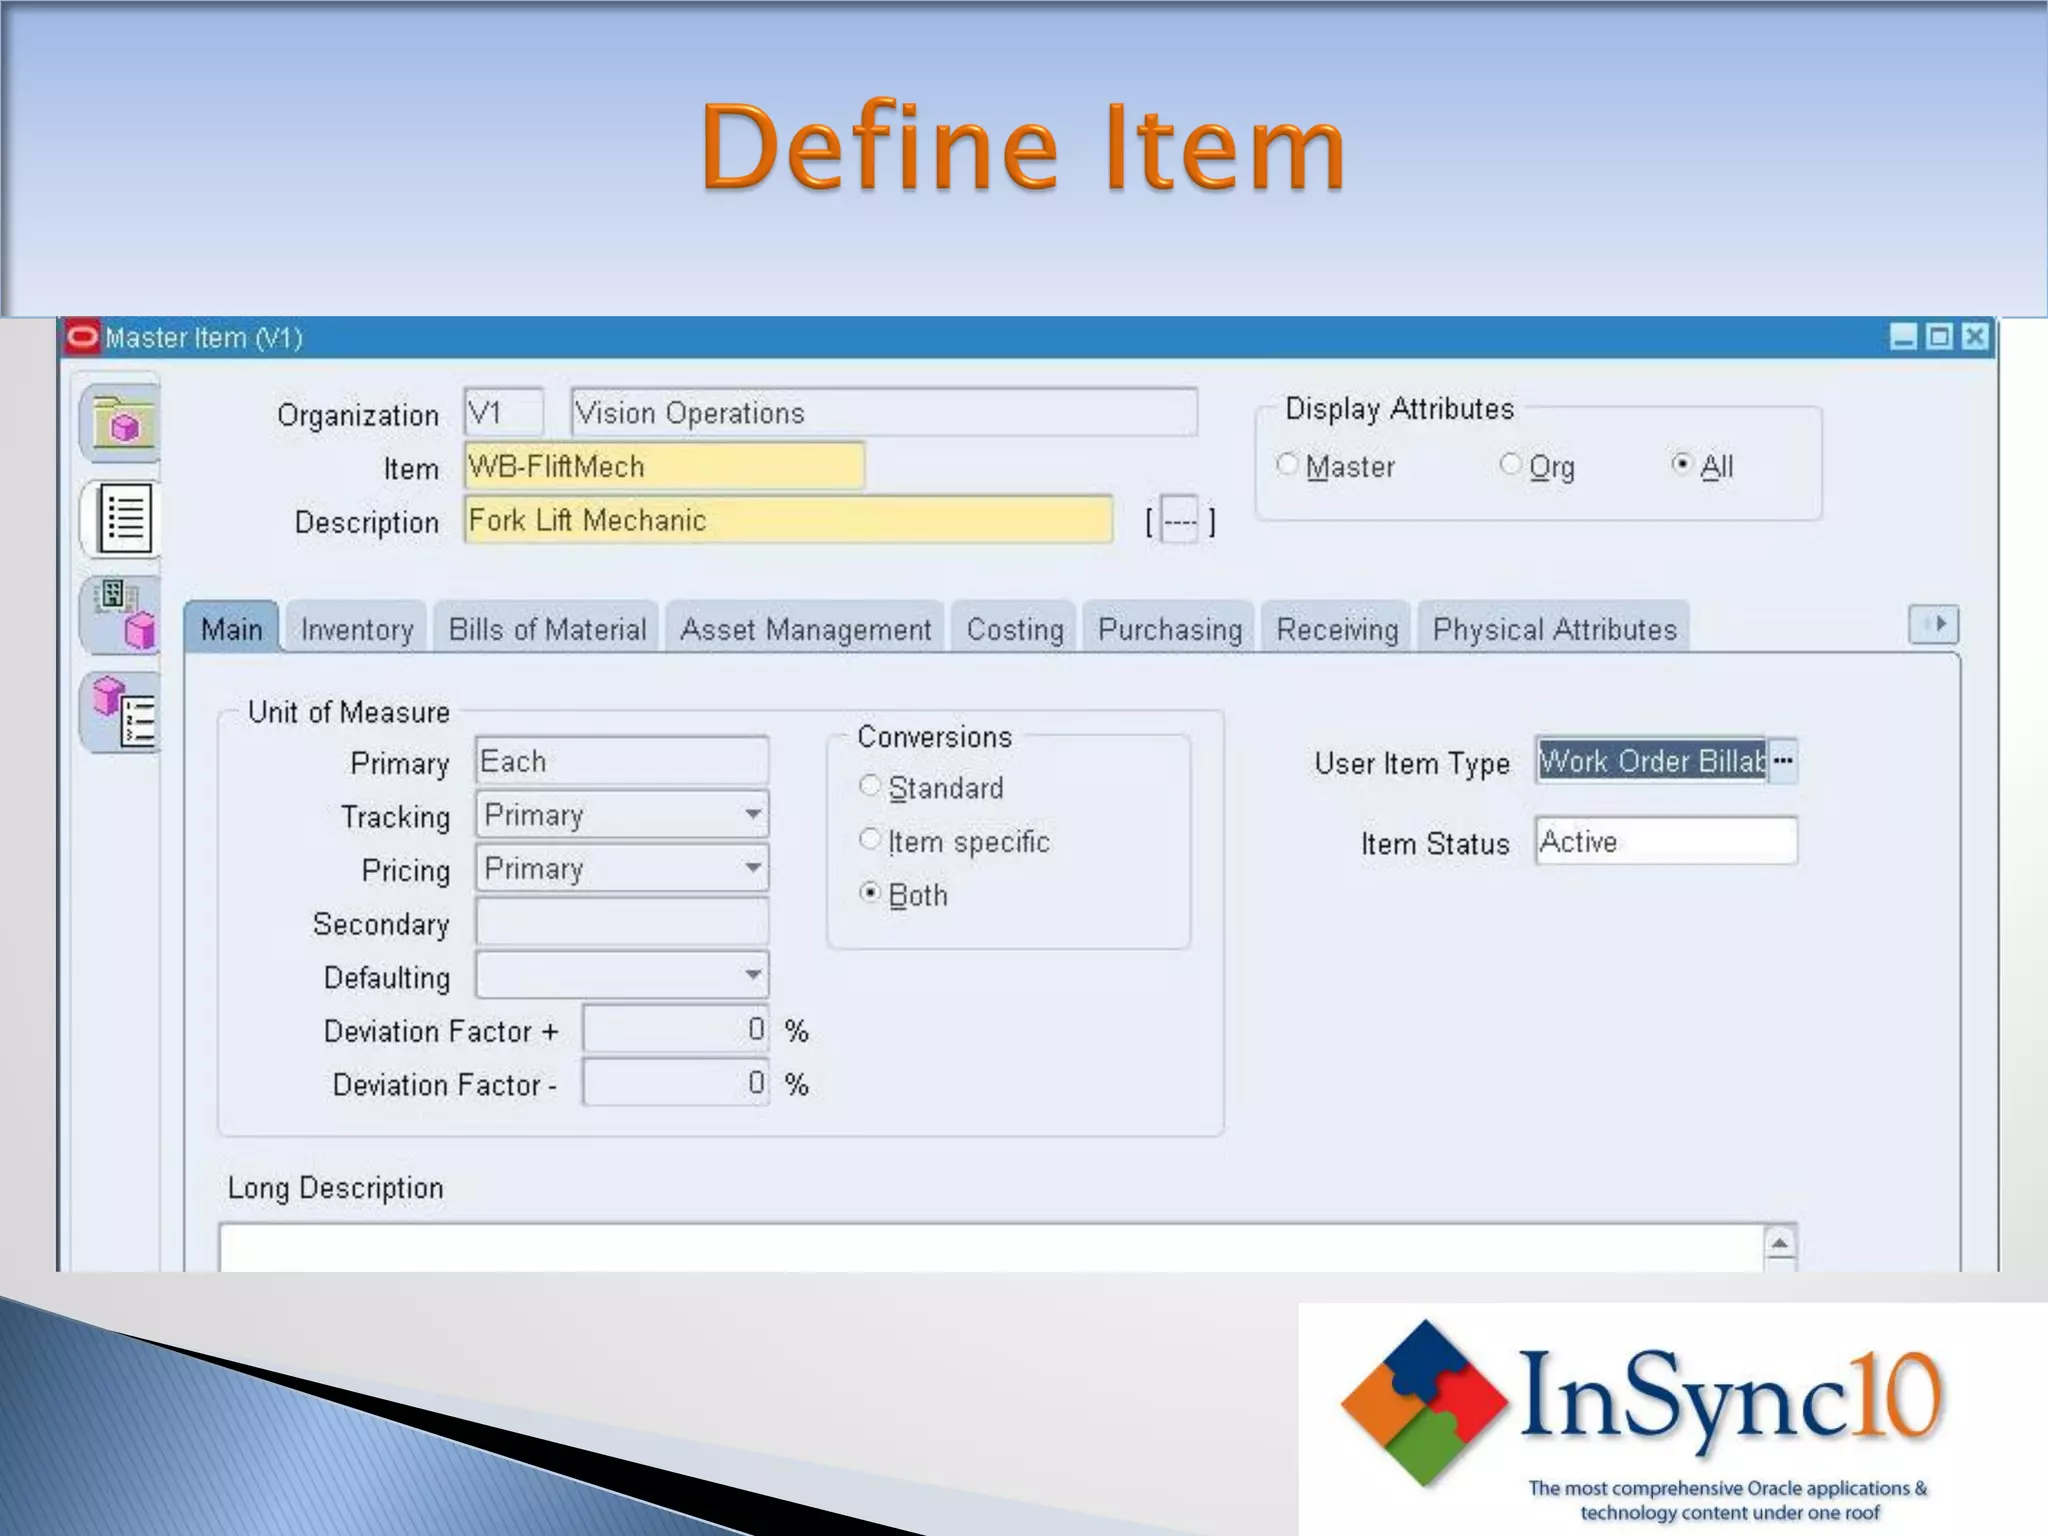Click the Oracle logo in title bar

[84, 338]
